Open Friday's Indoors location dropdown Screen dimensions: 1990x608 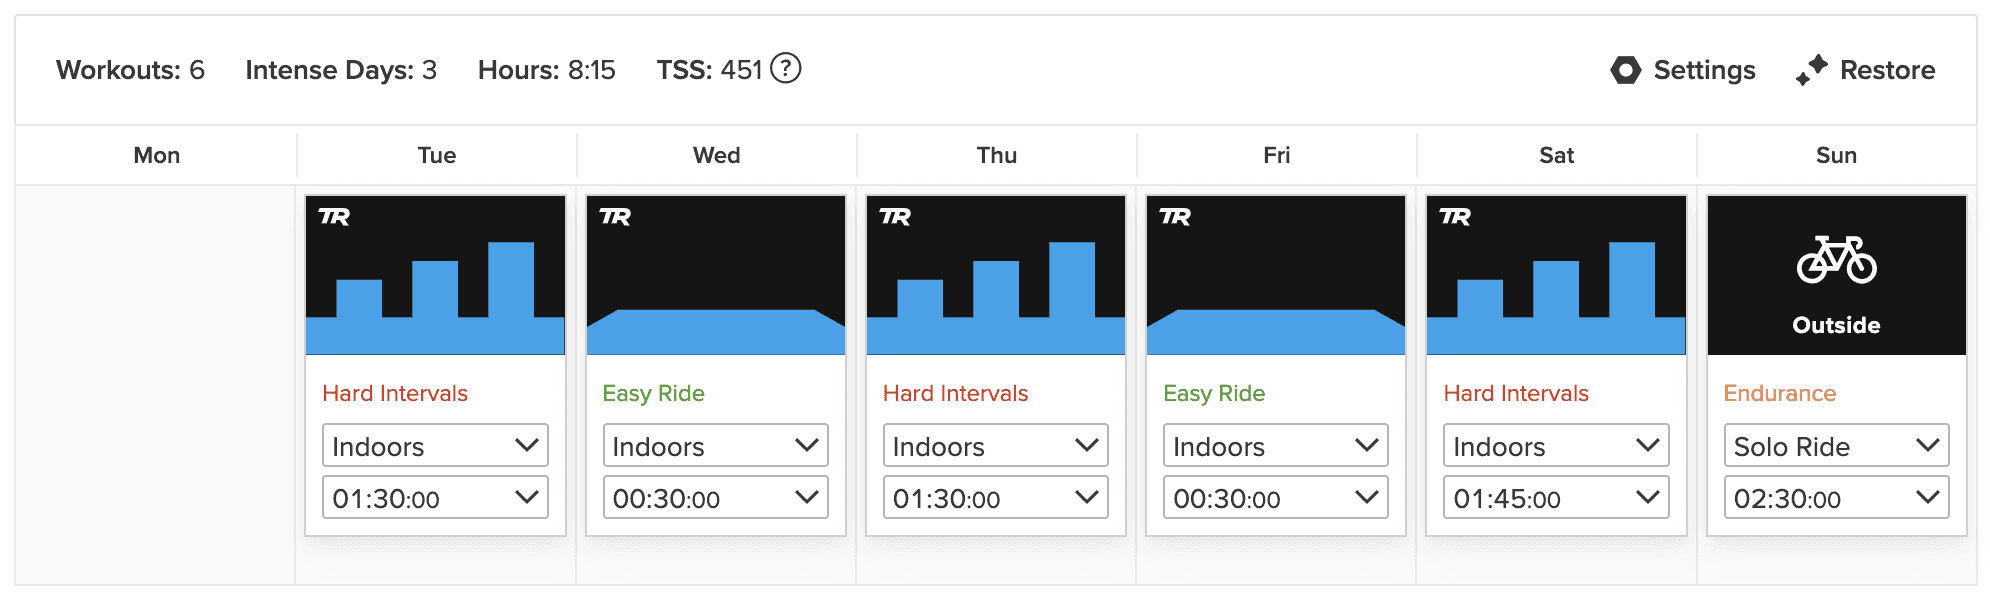tap(1275, 446)
